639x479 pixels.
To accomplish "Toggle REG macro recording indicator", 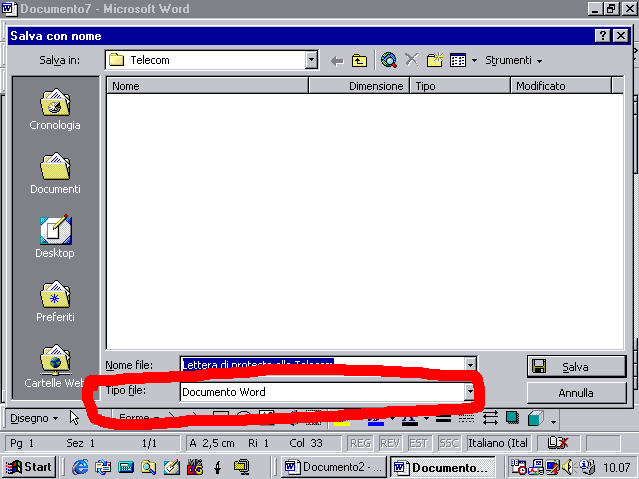I will pos(360,443).
